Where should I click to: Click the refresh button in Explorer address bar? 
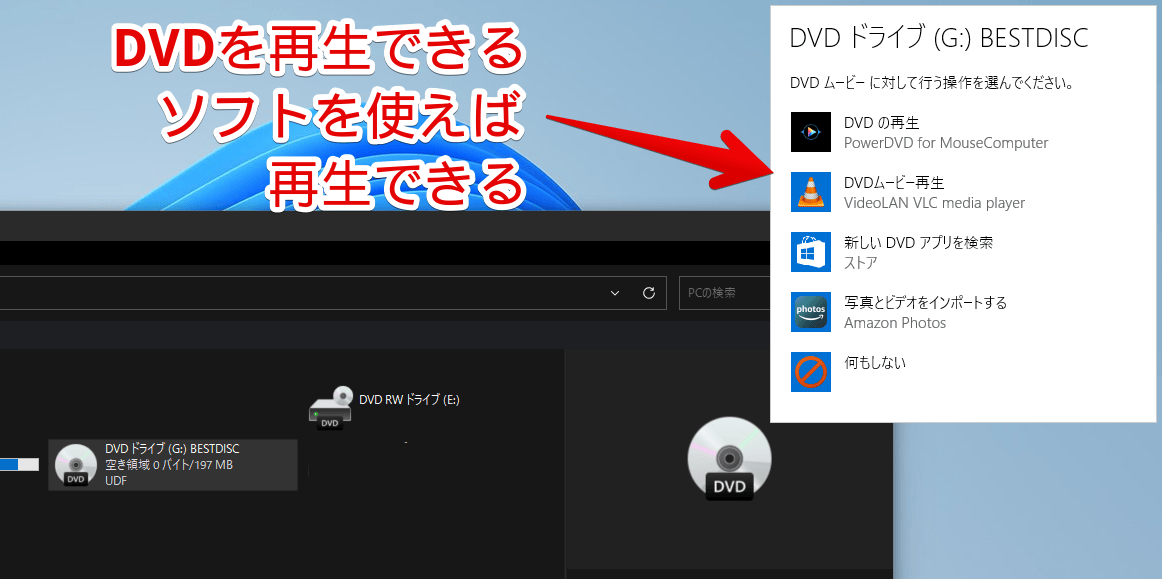648,293
